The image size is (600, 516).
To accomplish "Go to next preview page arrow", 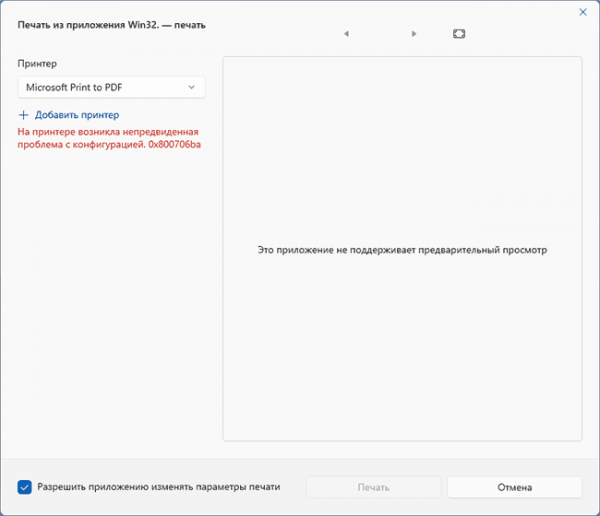I will pos(414,34).
